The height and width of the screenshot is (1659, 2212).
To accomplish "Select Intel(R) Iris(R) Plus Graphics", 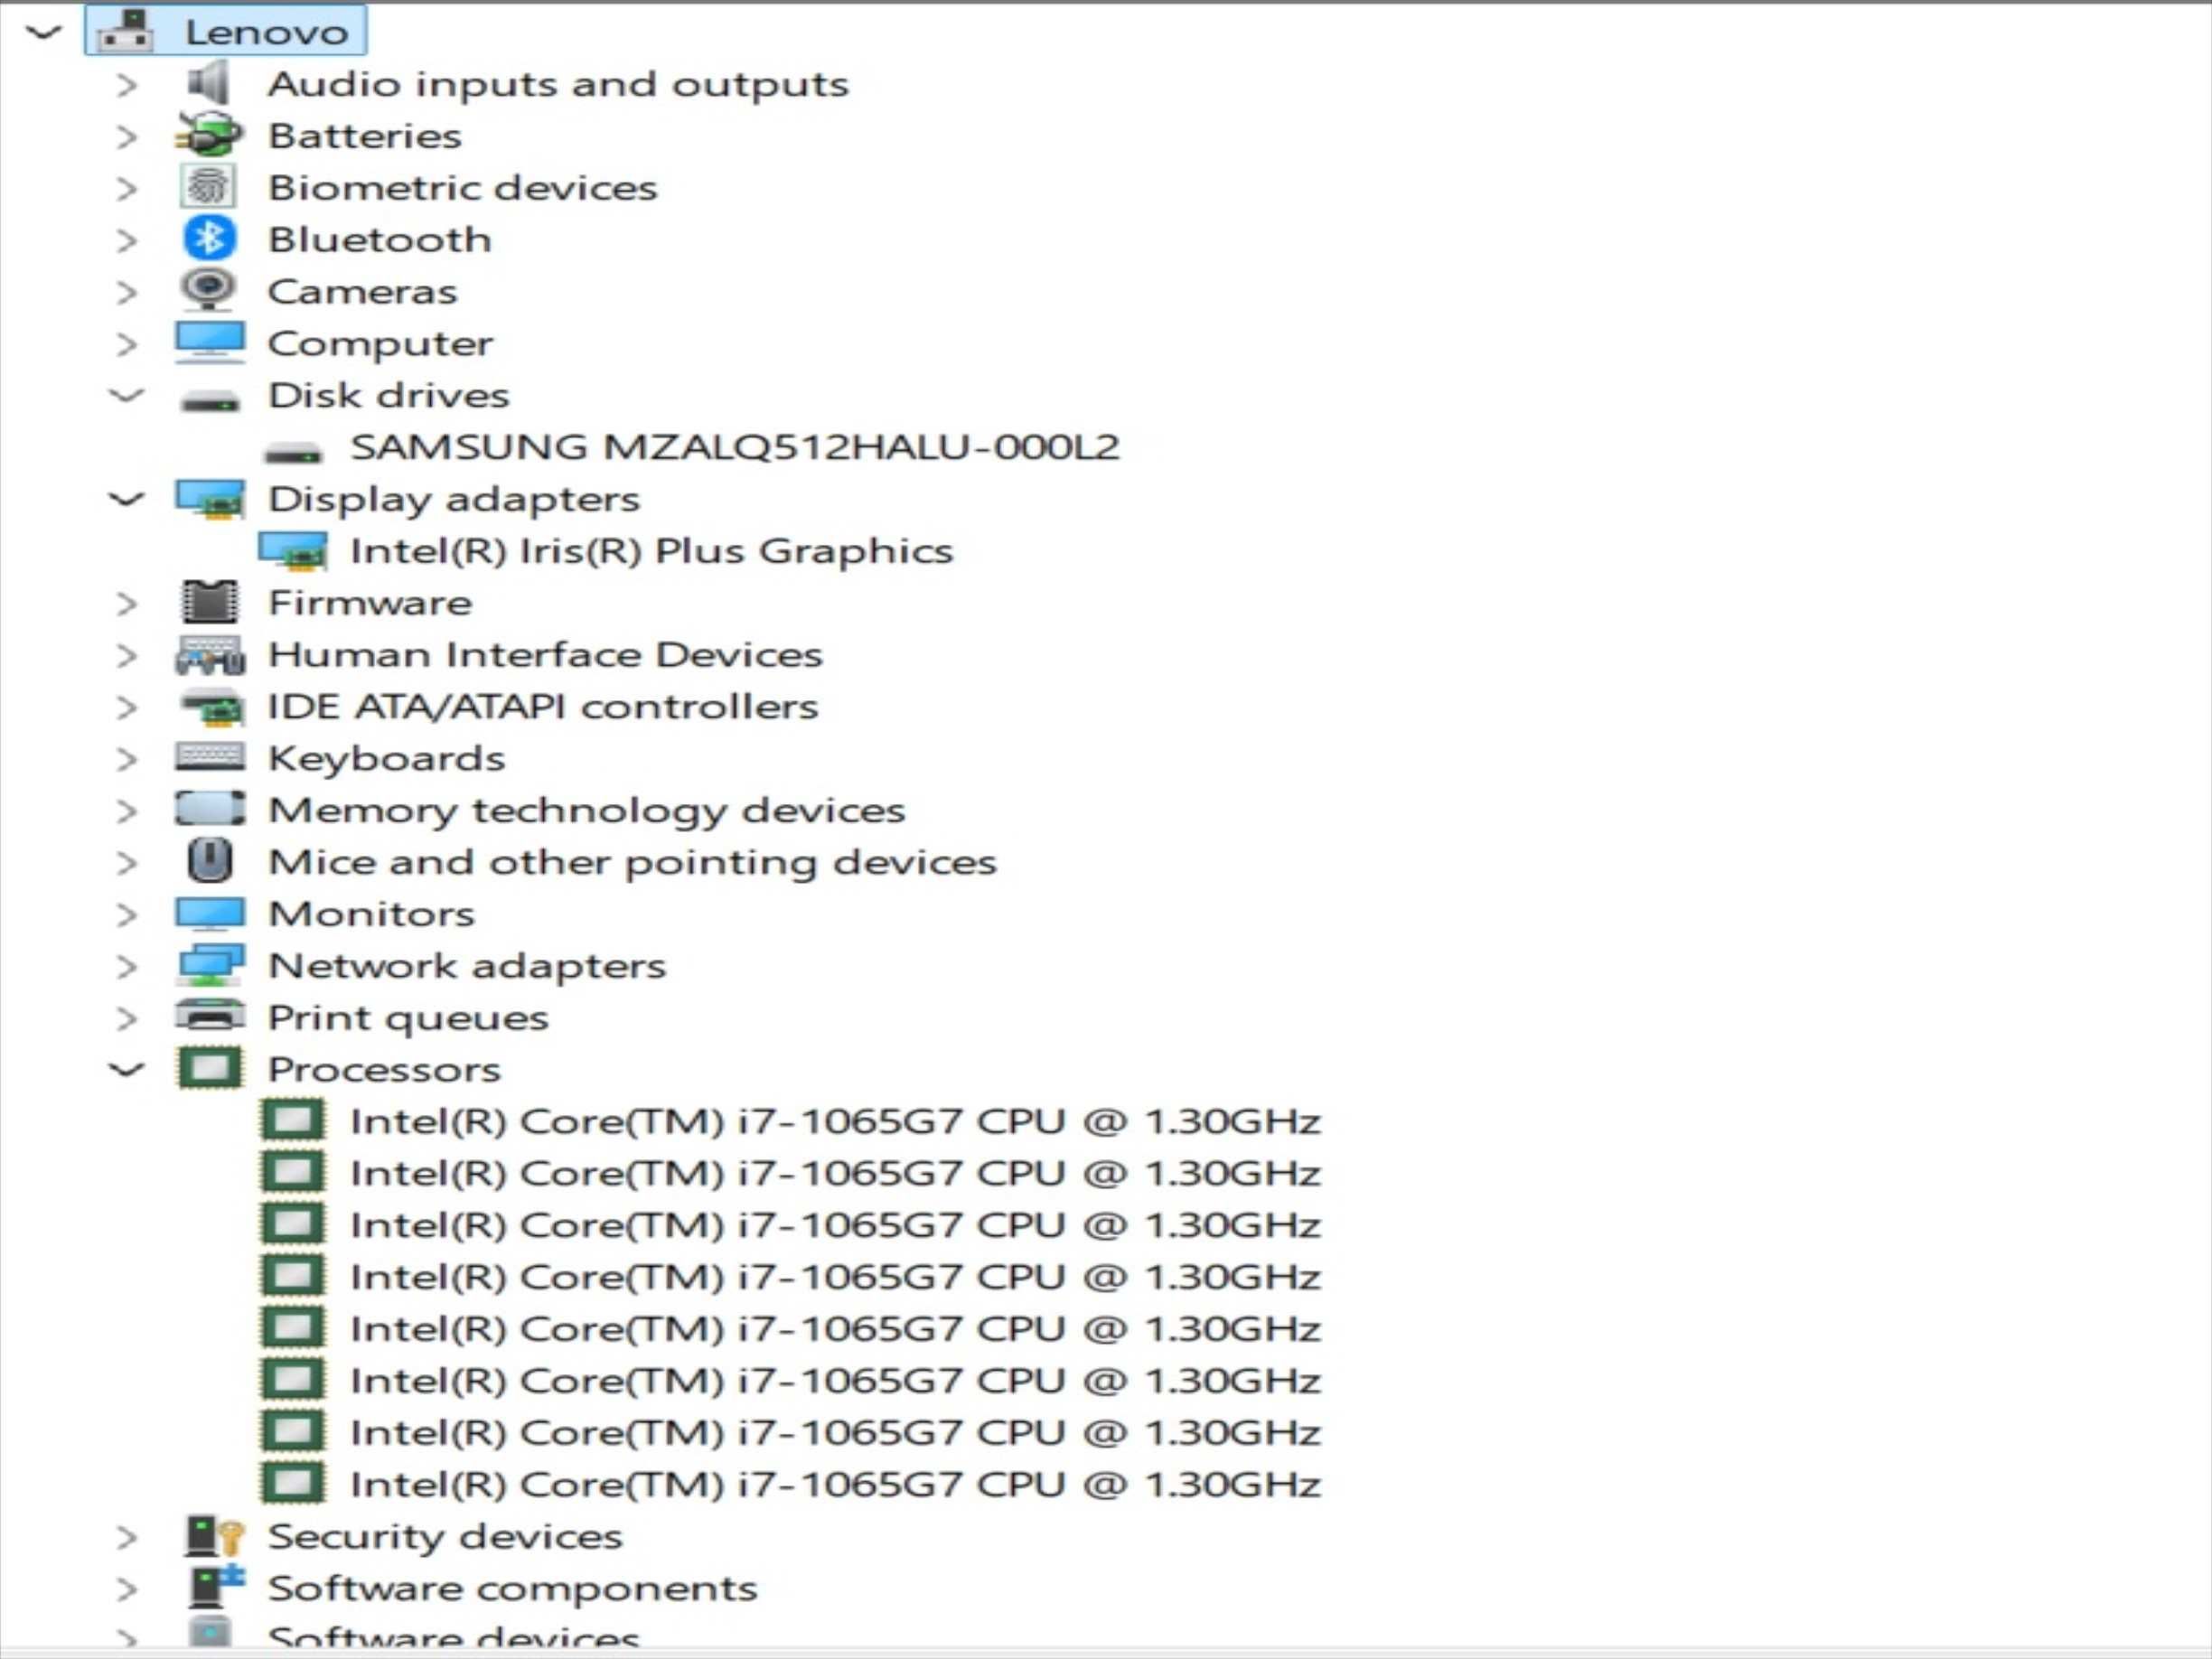I will pyautogui.click(x=651, y=551).
